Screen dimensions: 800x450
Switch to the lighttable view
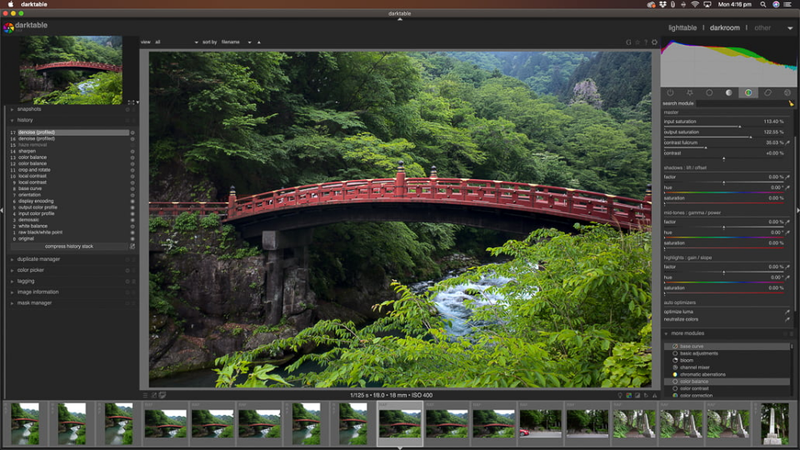tap(683, 28)
